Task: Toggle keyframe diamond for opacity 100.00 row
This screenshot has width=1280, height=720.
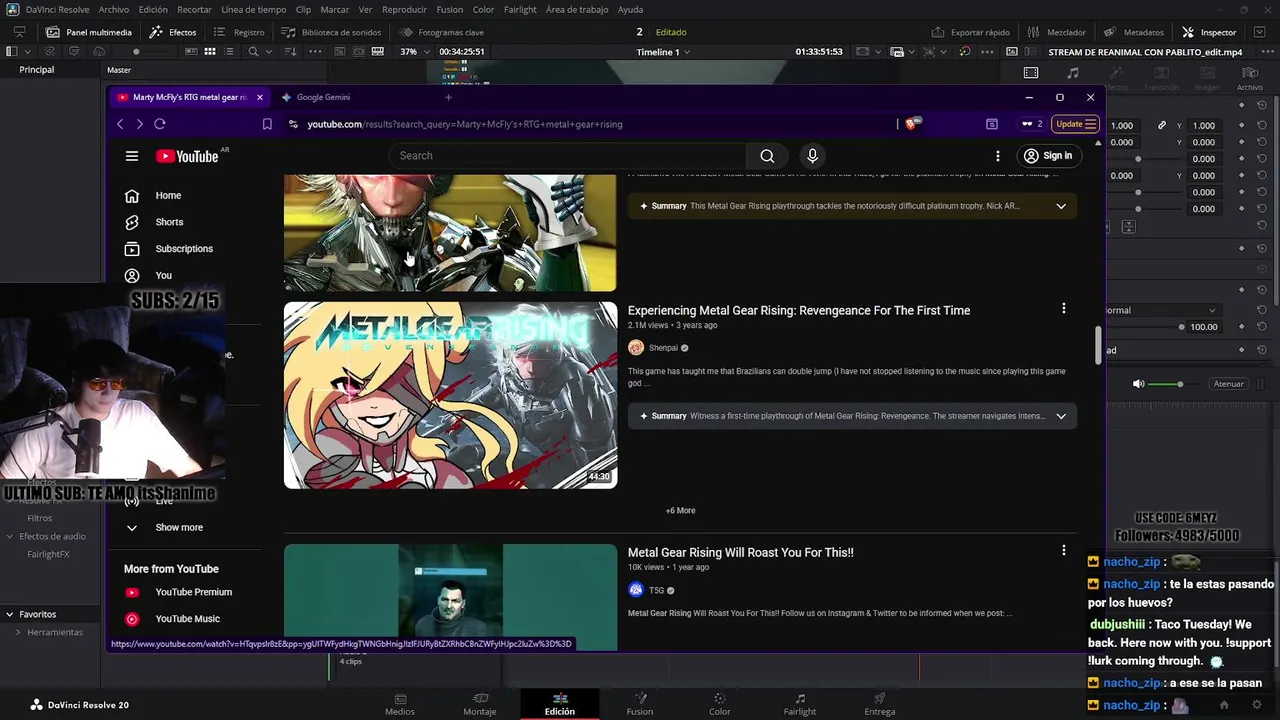Action: point(1241,327)
